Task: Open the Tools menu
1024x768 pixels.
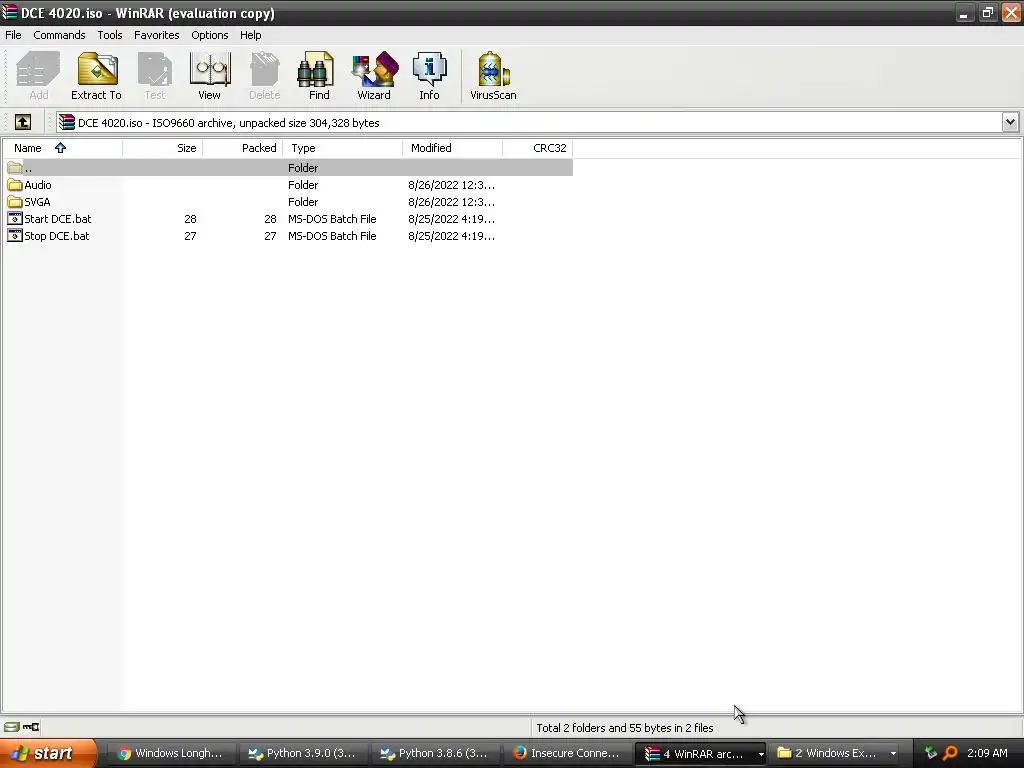Action: [110, 35]
